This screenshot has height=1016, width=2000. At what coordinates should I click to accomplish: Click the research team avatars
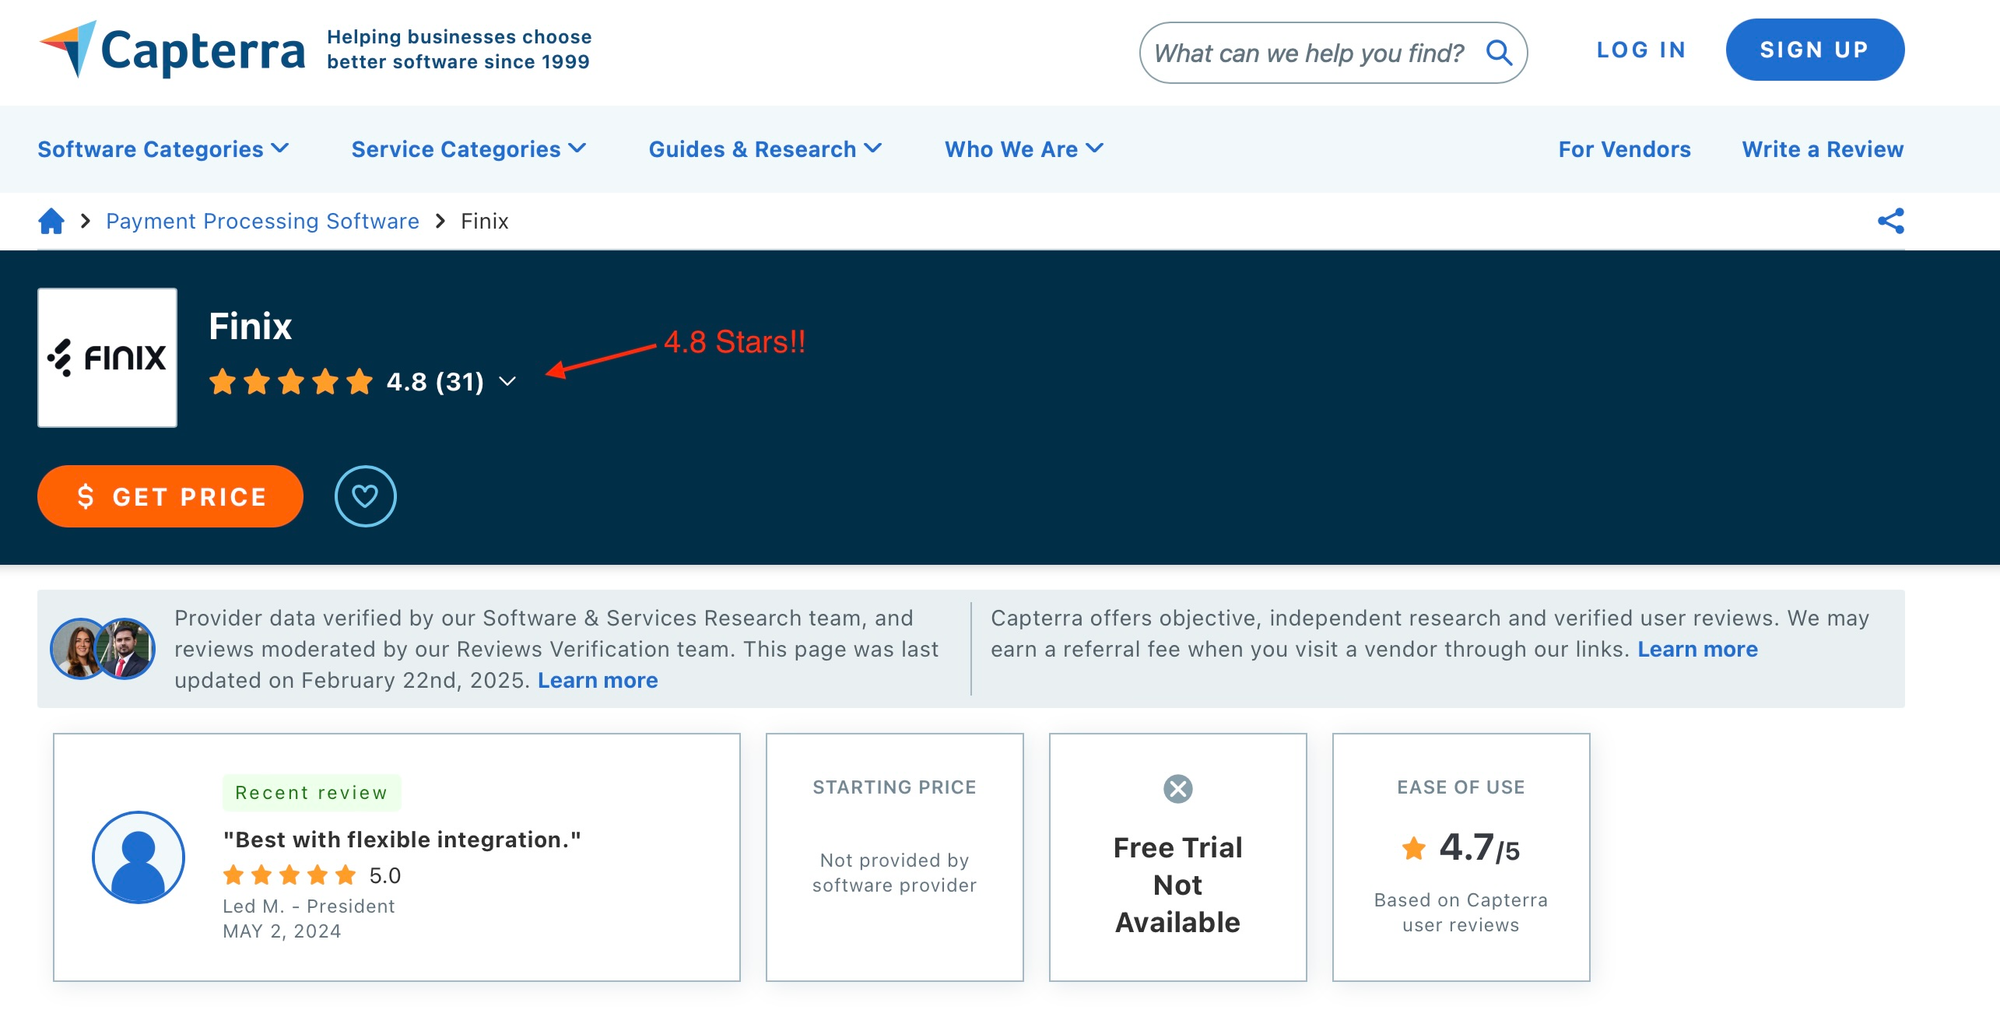click(102, 648)
